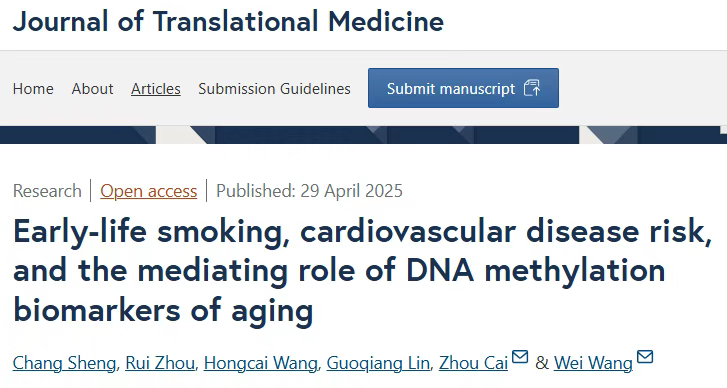Click the dark blue decorative banner strip
The image size is (727, 388).
tap(364, 135)
